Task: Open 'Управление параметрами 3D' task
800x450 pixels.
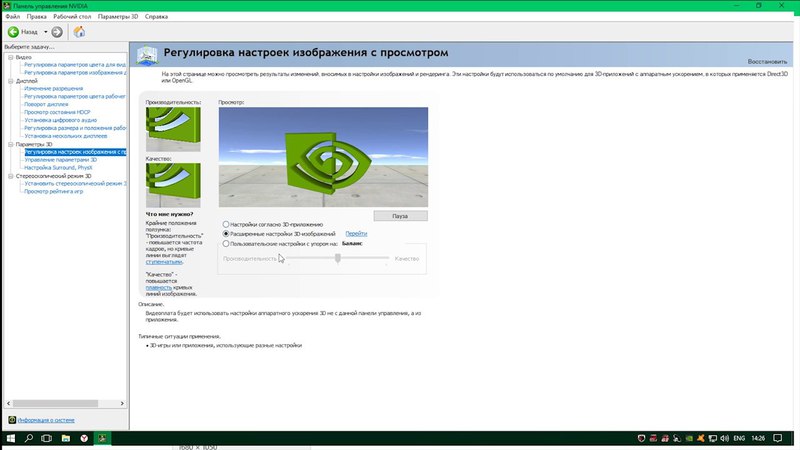Action: [x=61, y=160]
